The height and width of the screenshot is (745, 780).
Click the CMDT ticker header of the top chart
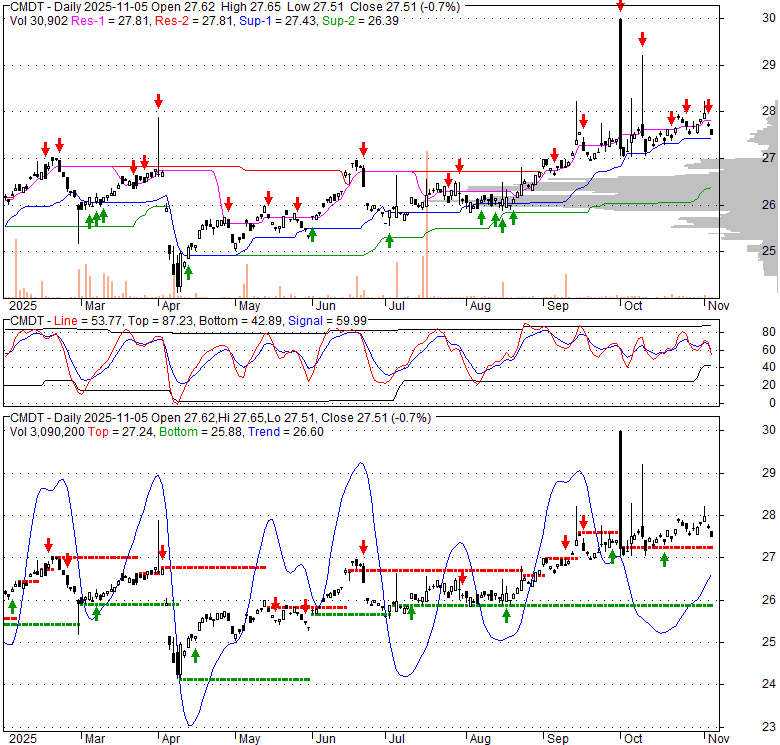pyautogui.click(x=26, y=7)
